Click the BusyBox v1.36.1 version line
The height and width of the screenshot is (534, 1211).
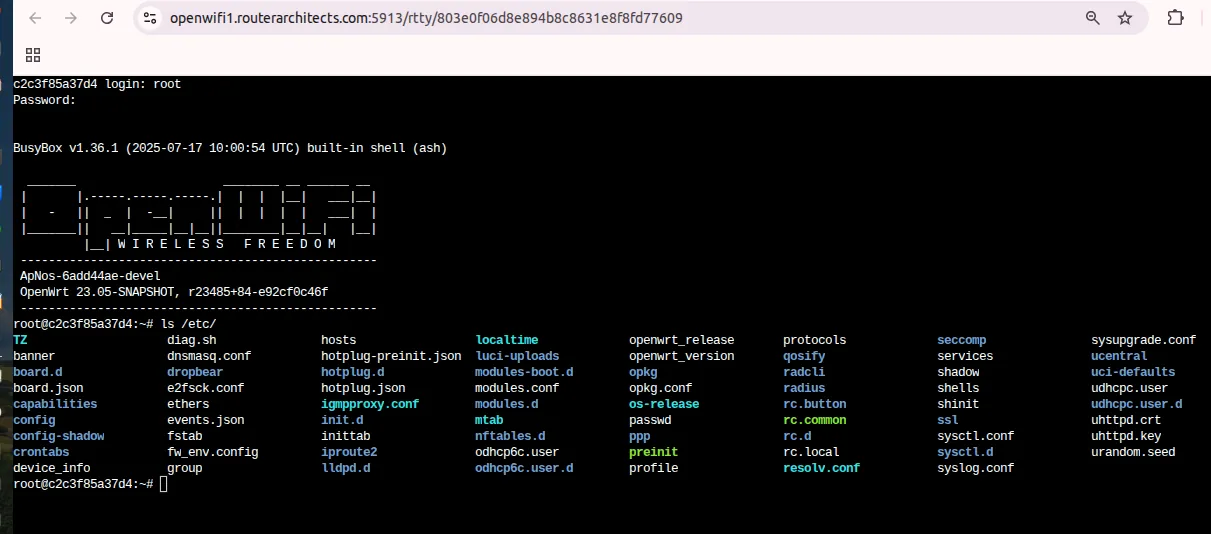[230, 148]
